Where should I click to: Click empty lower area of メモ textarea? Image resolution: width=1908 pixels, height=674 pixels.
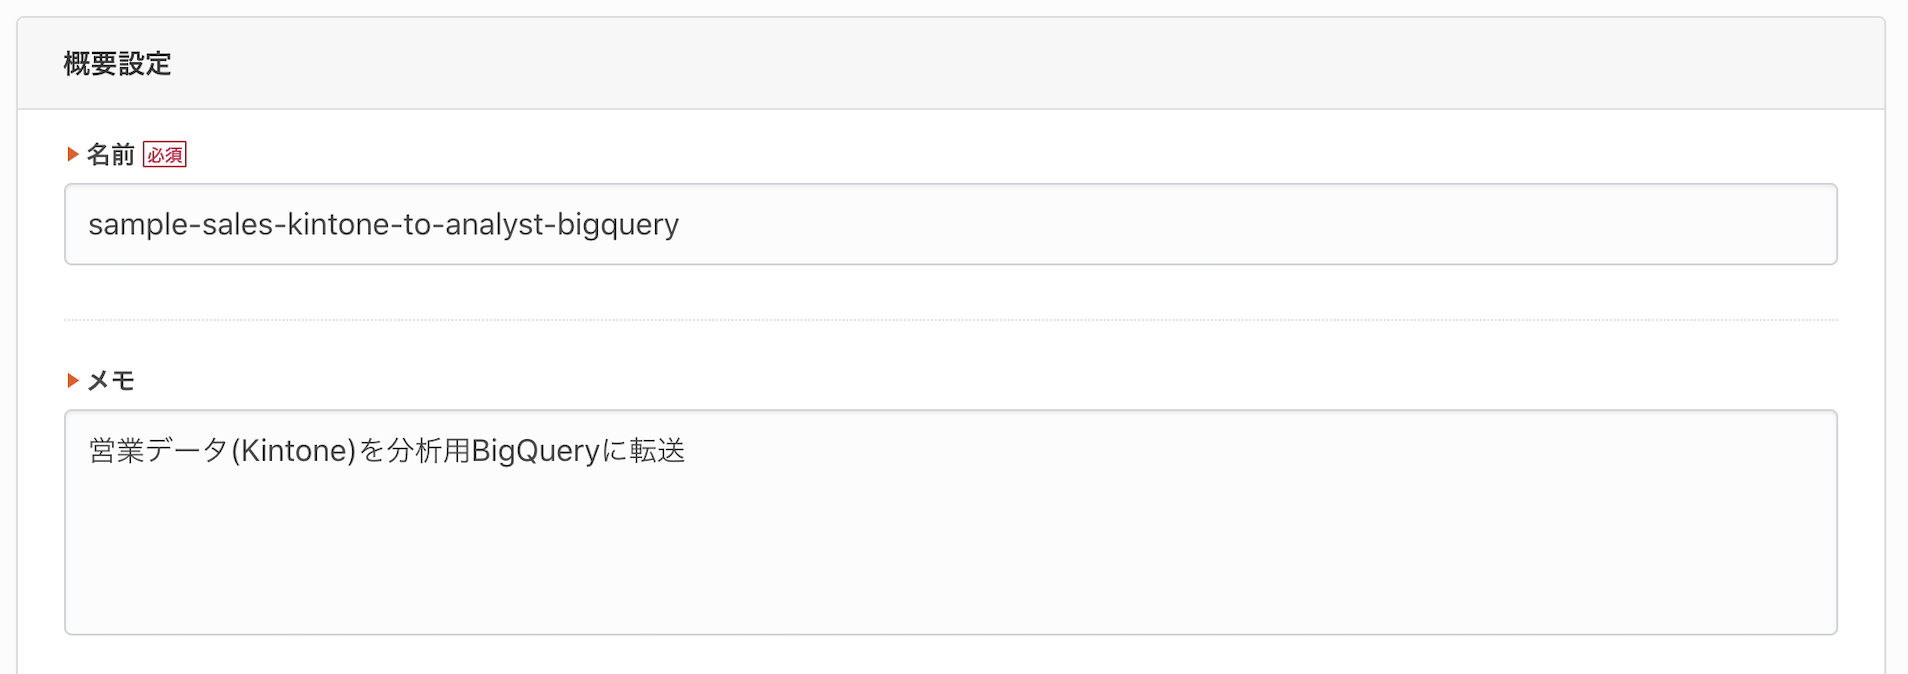pos(950,570)
